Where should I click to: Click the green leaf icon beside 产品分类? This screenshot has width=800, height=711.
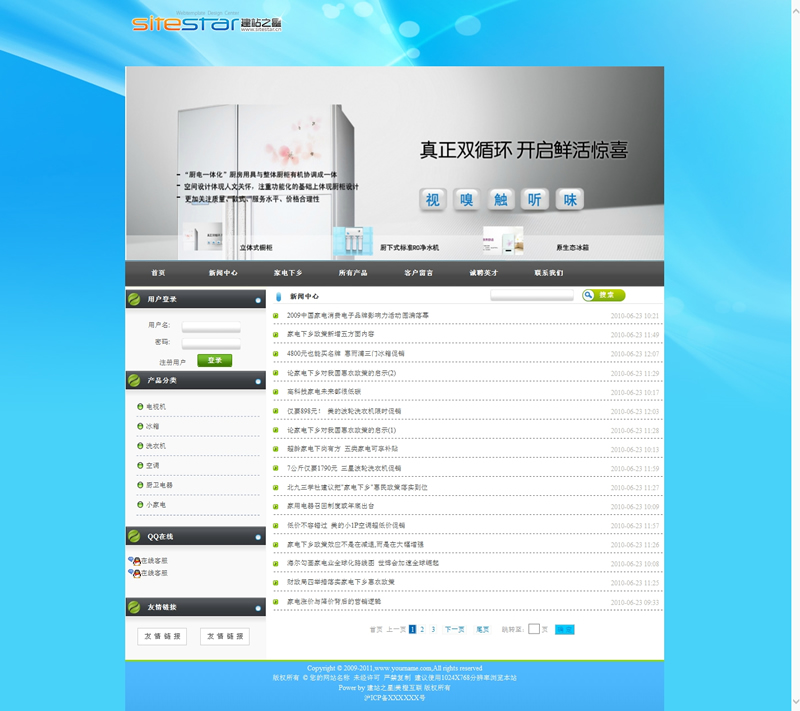[x=134, y=380]
